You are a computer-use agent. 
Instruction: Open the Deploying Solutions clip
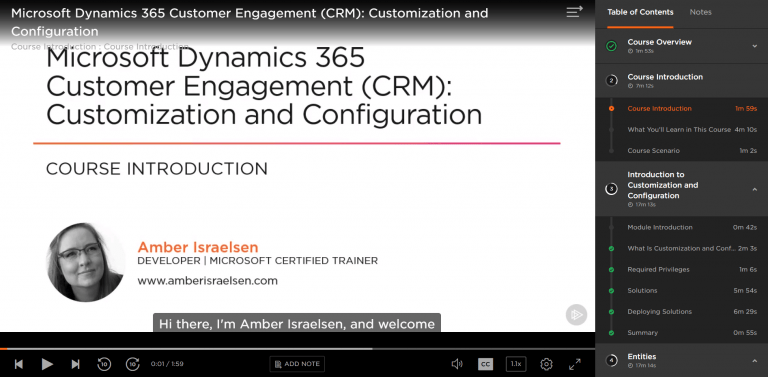pyautogui.click(x=681, y=311)
